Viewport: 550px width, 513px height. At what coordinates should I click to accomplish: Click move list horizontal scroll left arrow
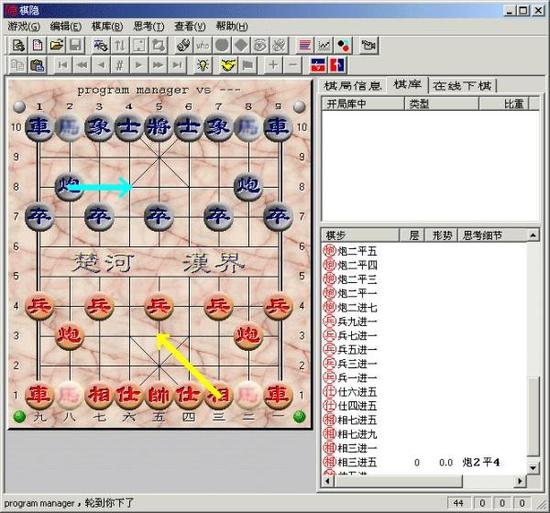[x=328, y=481]
